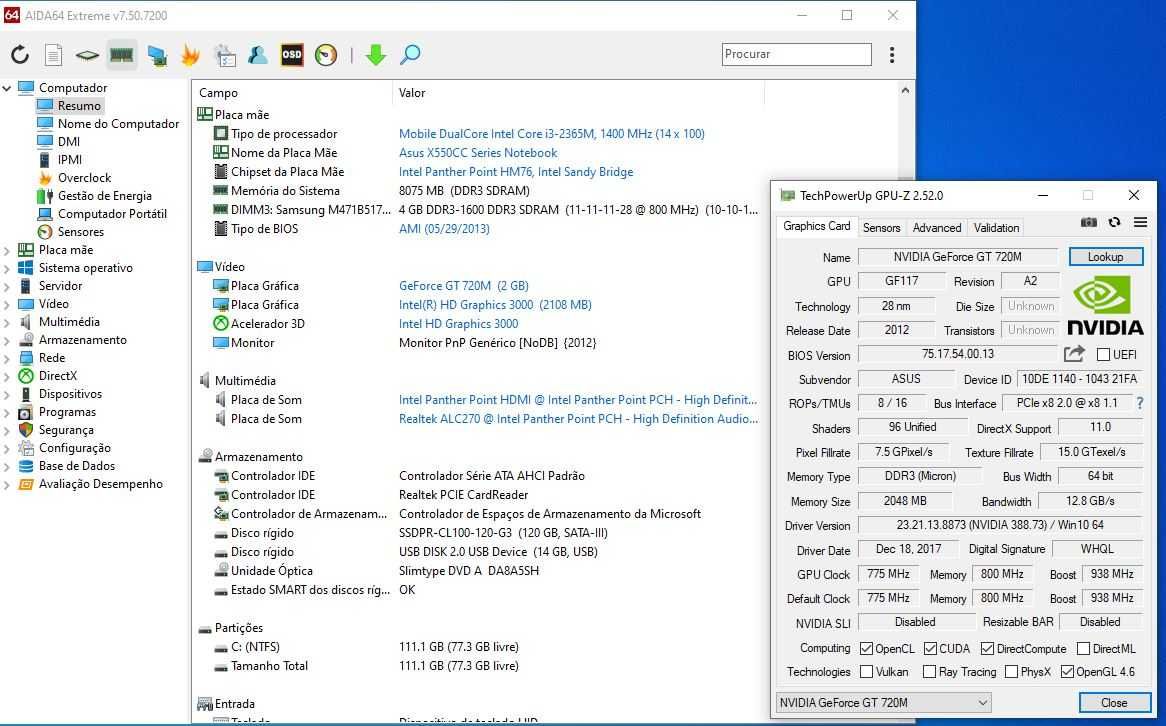Toggle the DirectML checkbox
1166x726 pixels.
(1083, 649)
